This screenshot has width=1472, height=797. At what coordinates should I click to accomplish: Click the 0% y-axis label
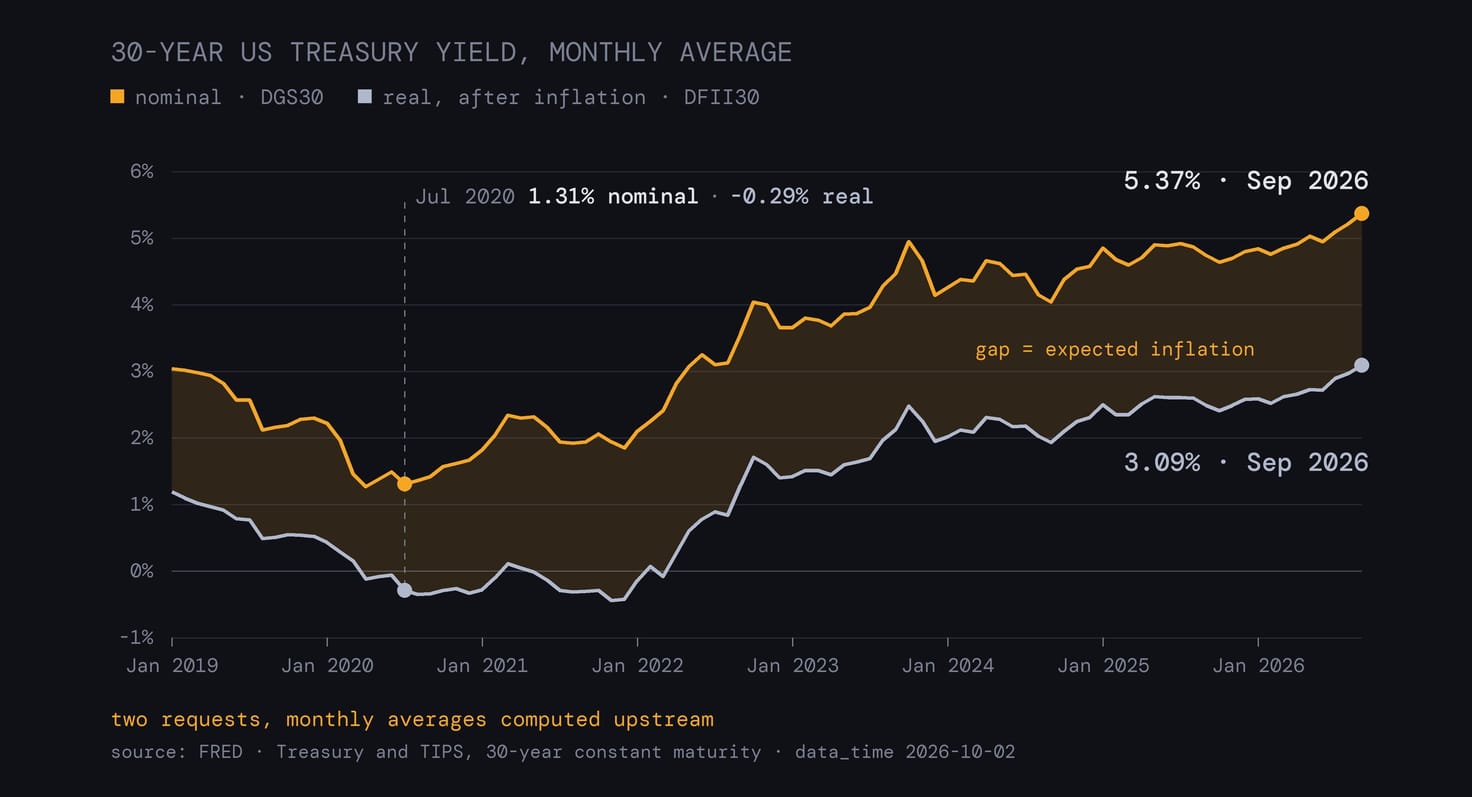pos(142,571)
